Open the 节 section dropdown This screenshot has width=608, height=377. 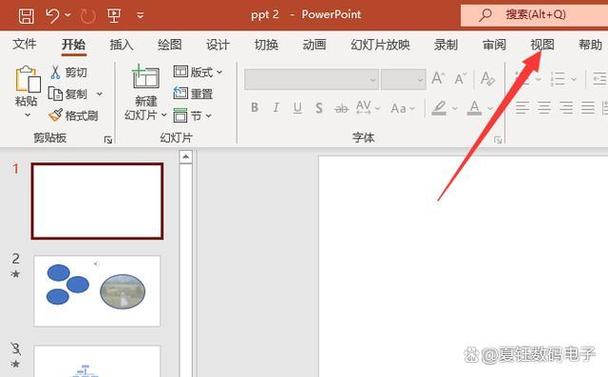[x=192, y=115]
